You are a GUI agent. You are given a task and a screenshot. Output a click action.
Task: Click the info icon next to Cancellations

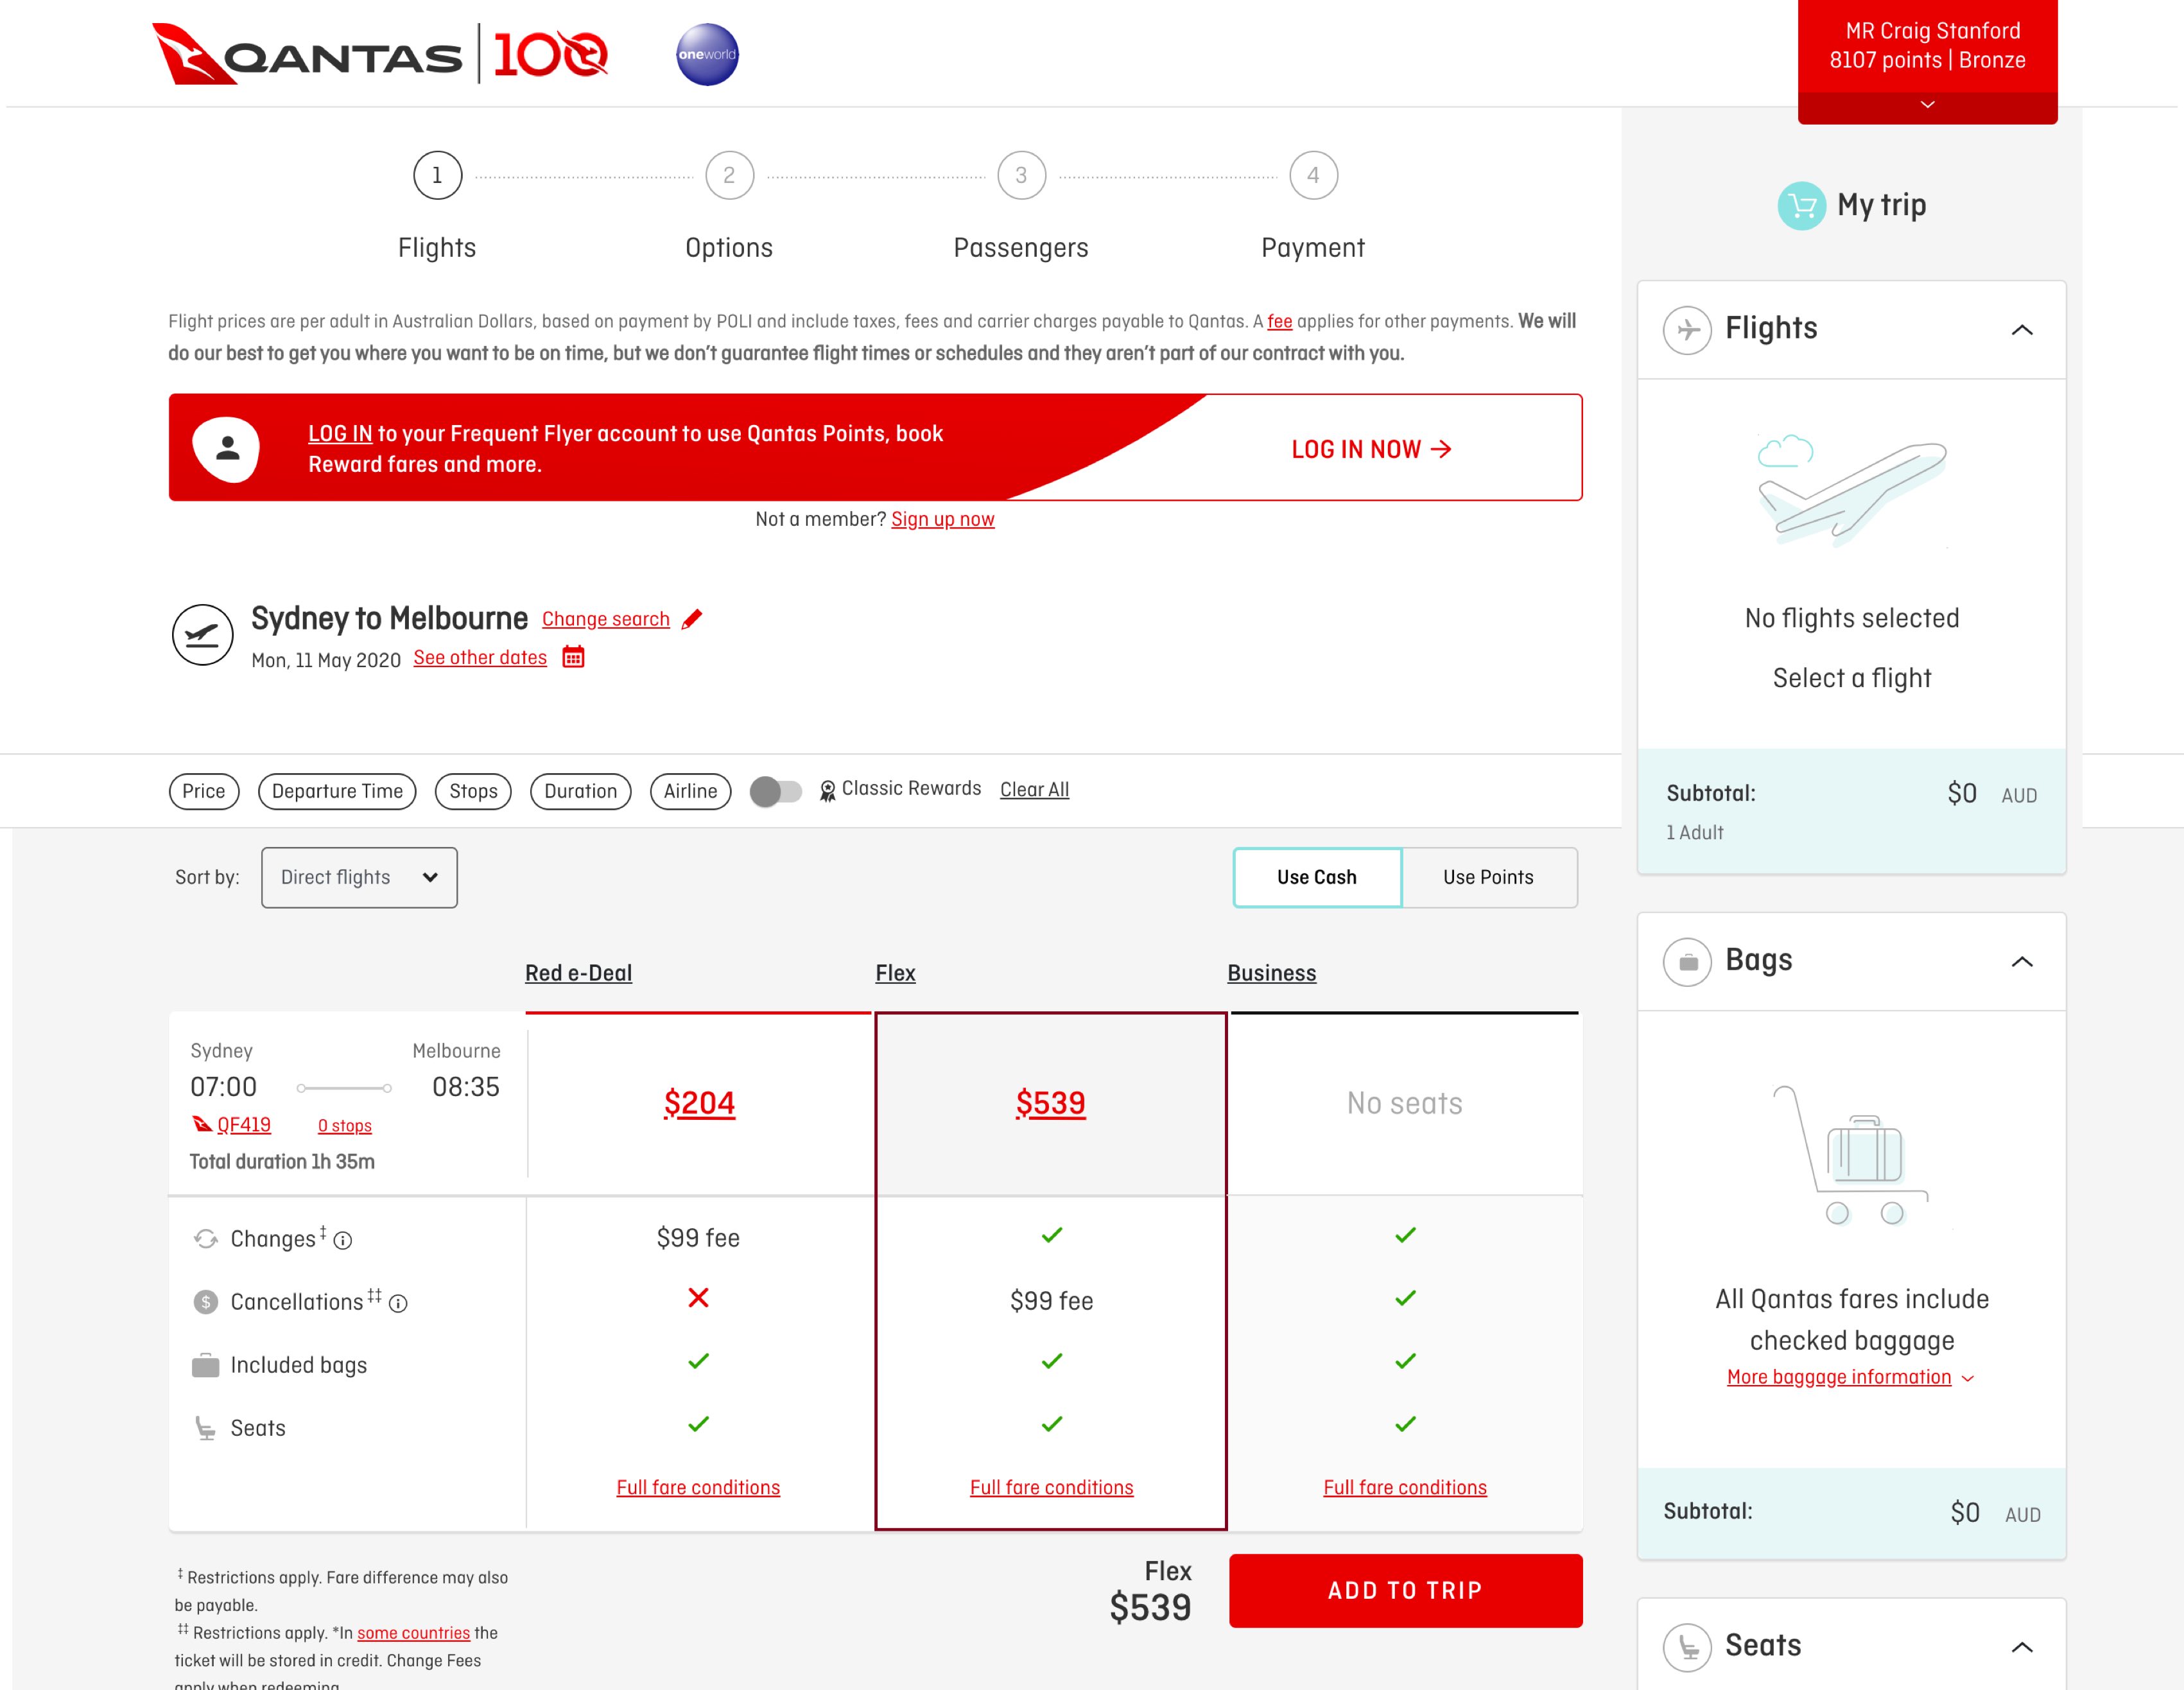click(x=398, y=1303)
